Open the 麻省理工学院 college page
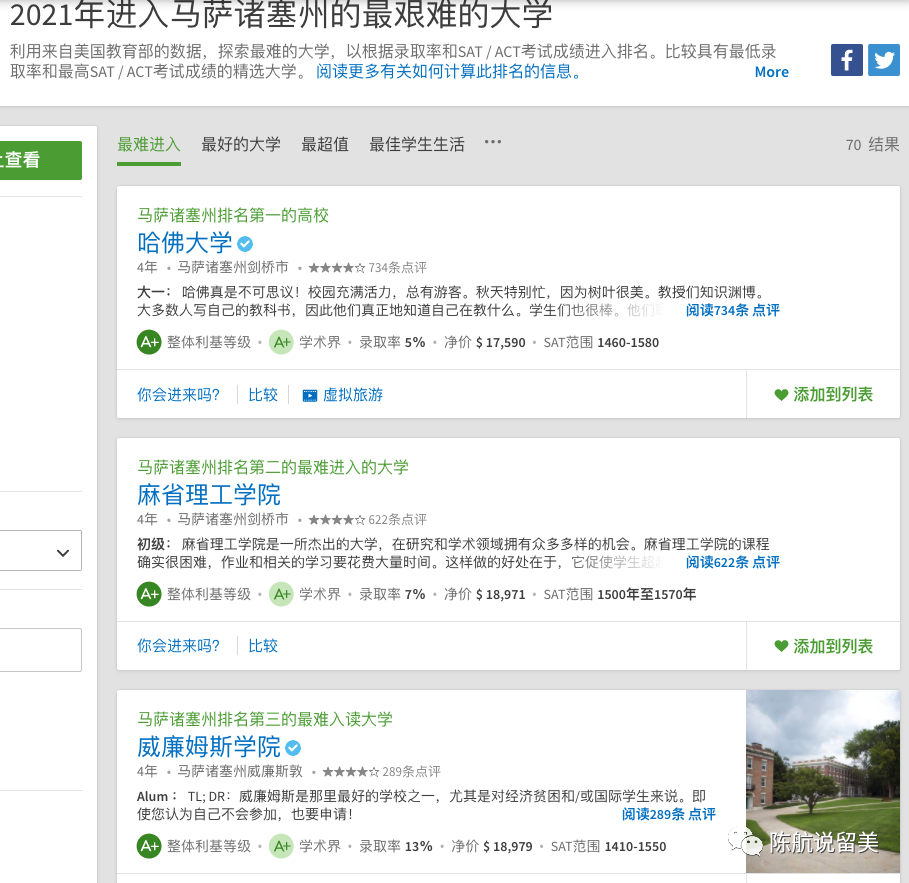 [x=209, y=495]
